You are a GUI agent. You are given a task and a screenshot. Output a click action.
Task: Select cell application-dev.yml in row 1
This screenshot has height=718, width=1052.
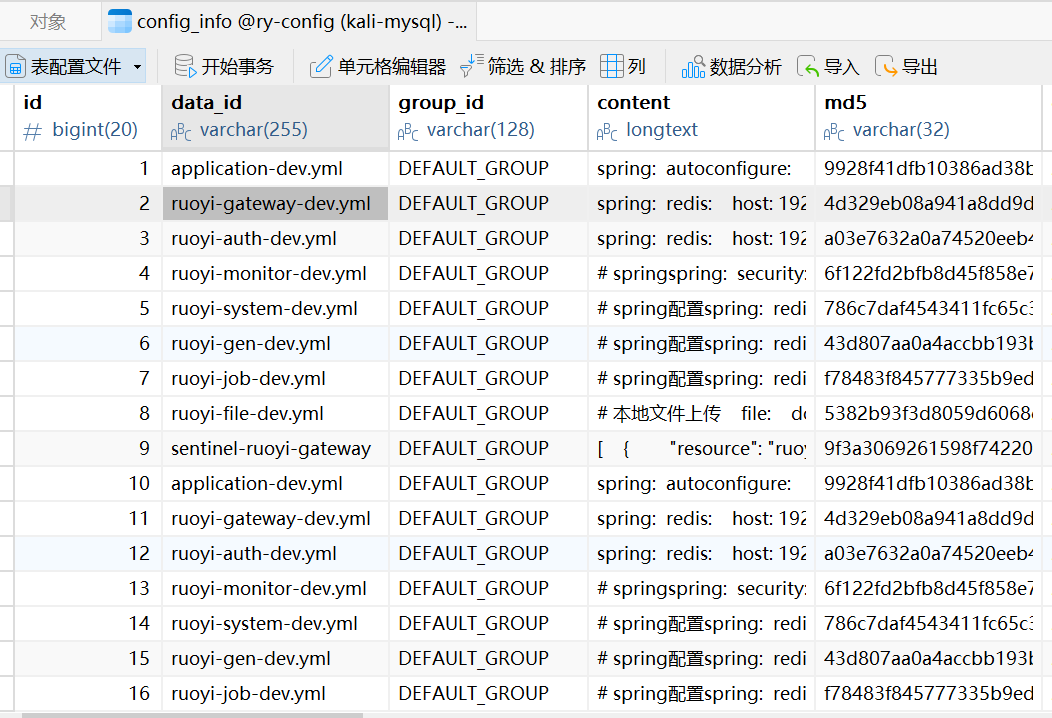point(275,168)
